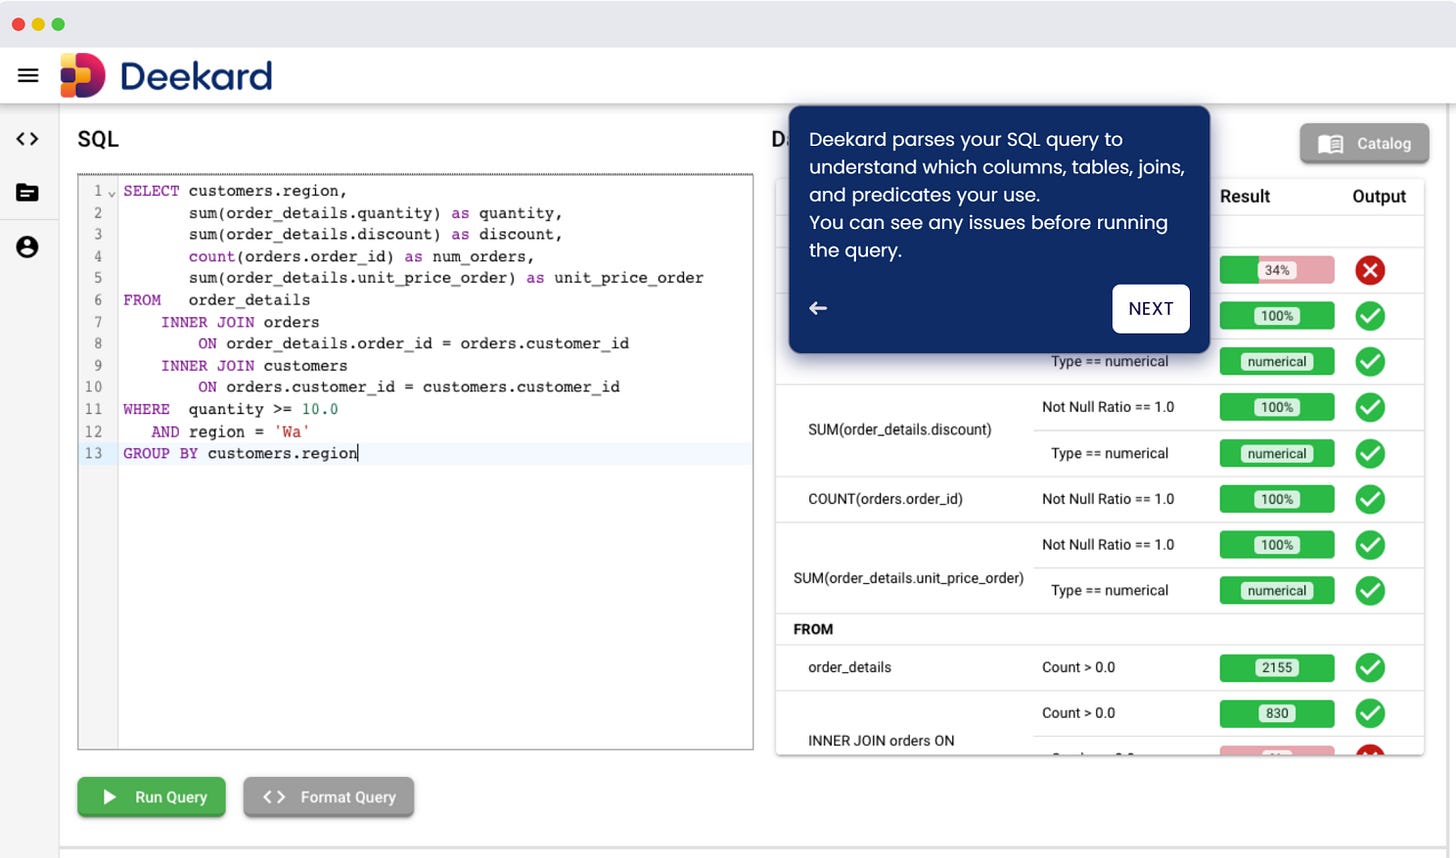The image size is (1456, 858).
Task: Select COUNT(orders.order_id) row label
Action: 885,499
